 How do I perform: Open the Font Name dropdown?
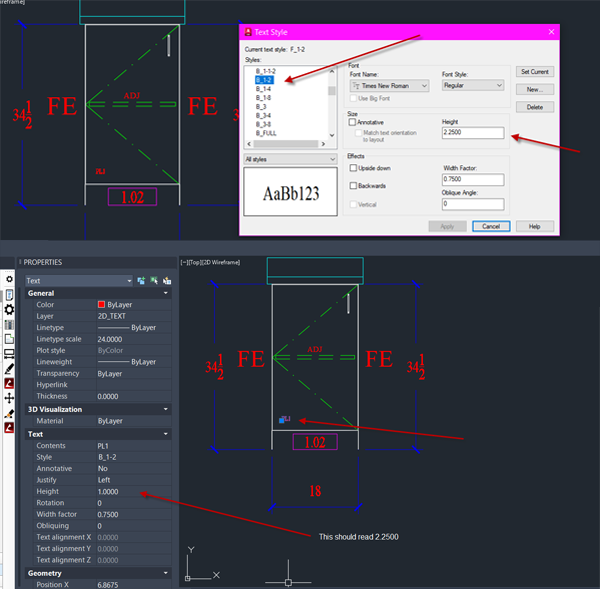[388, 86]
